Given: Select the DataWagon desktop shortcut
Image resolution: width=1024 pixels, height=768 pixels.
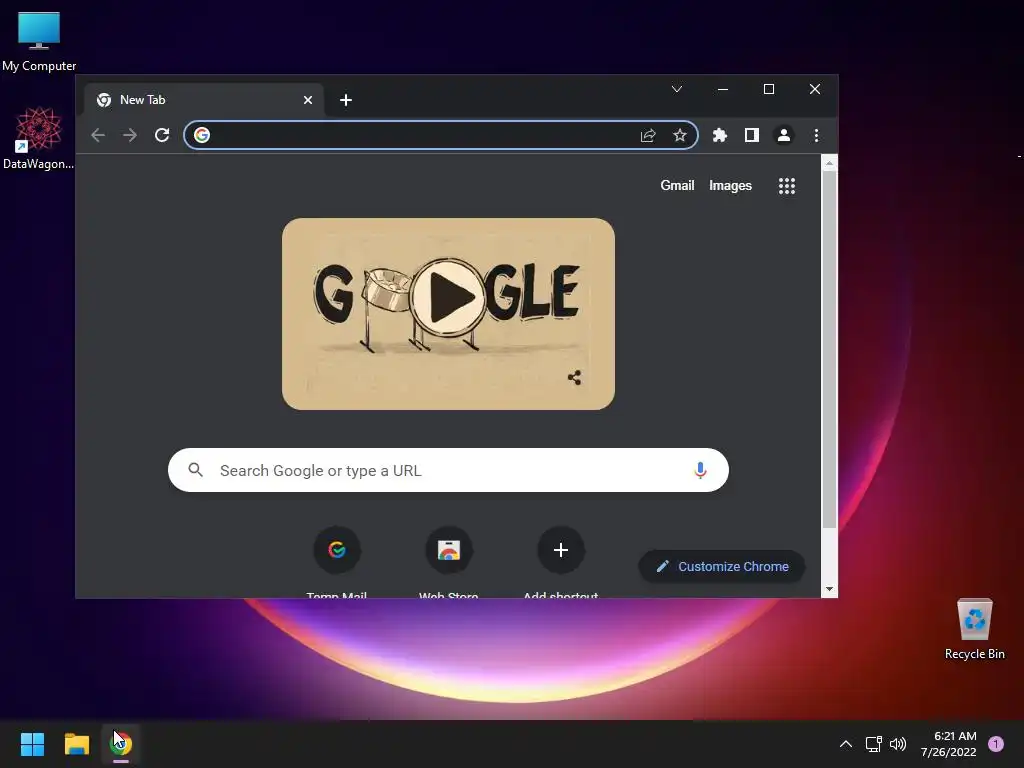Looking at the screenshot, I should (39, 138).
